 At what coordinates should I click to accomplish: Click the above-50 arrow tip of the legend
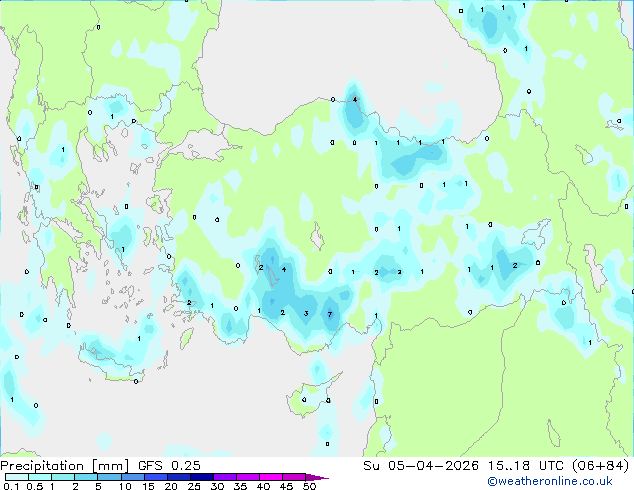pyautogui.click(x=317, y=477)
